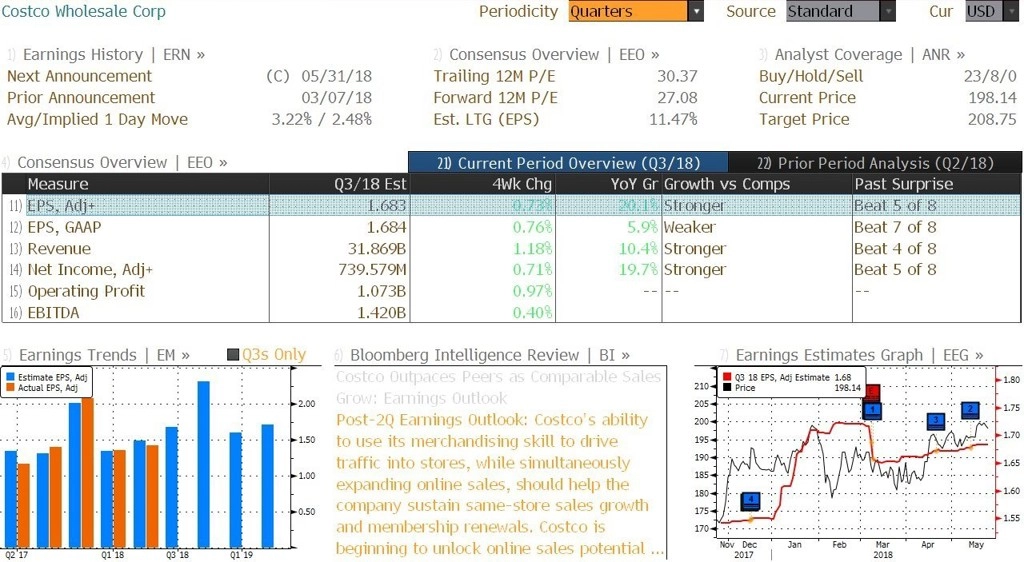The height and width of the screenshot is (562, 1024).
Task: Click Prior Announcement date 03/07/18
Action: 336,98
